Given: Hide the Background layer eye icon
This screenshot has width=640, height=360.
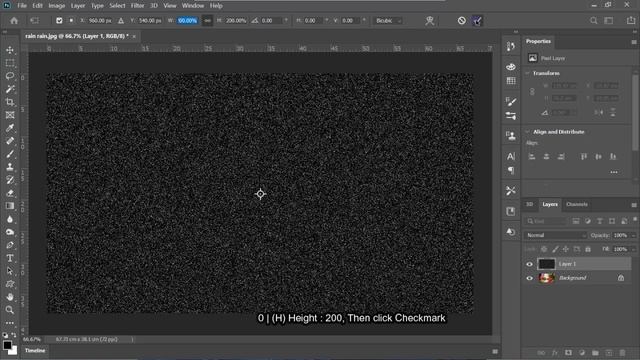Looking at the screenshot, I should [x=529, y=278].
